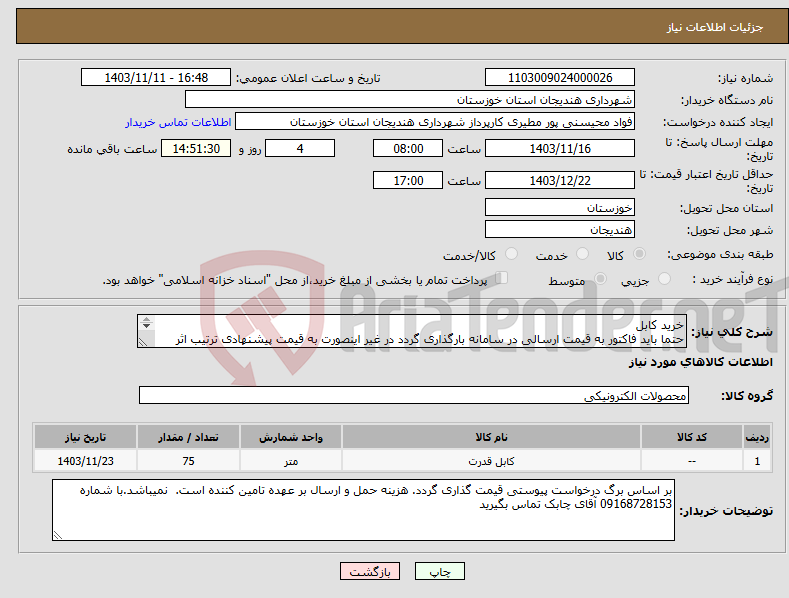Click the announcement date field 1403/11/11 - 16:48
Viewport: 789px width, 598px height.
click(x=156, y=78)
